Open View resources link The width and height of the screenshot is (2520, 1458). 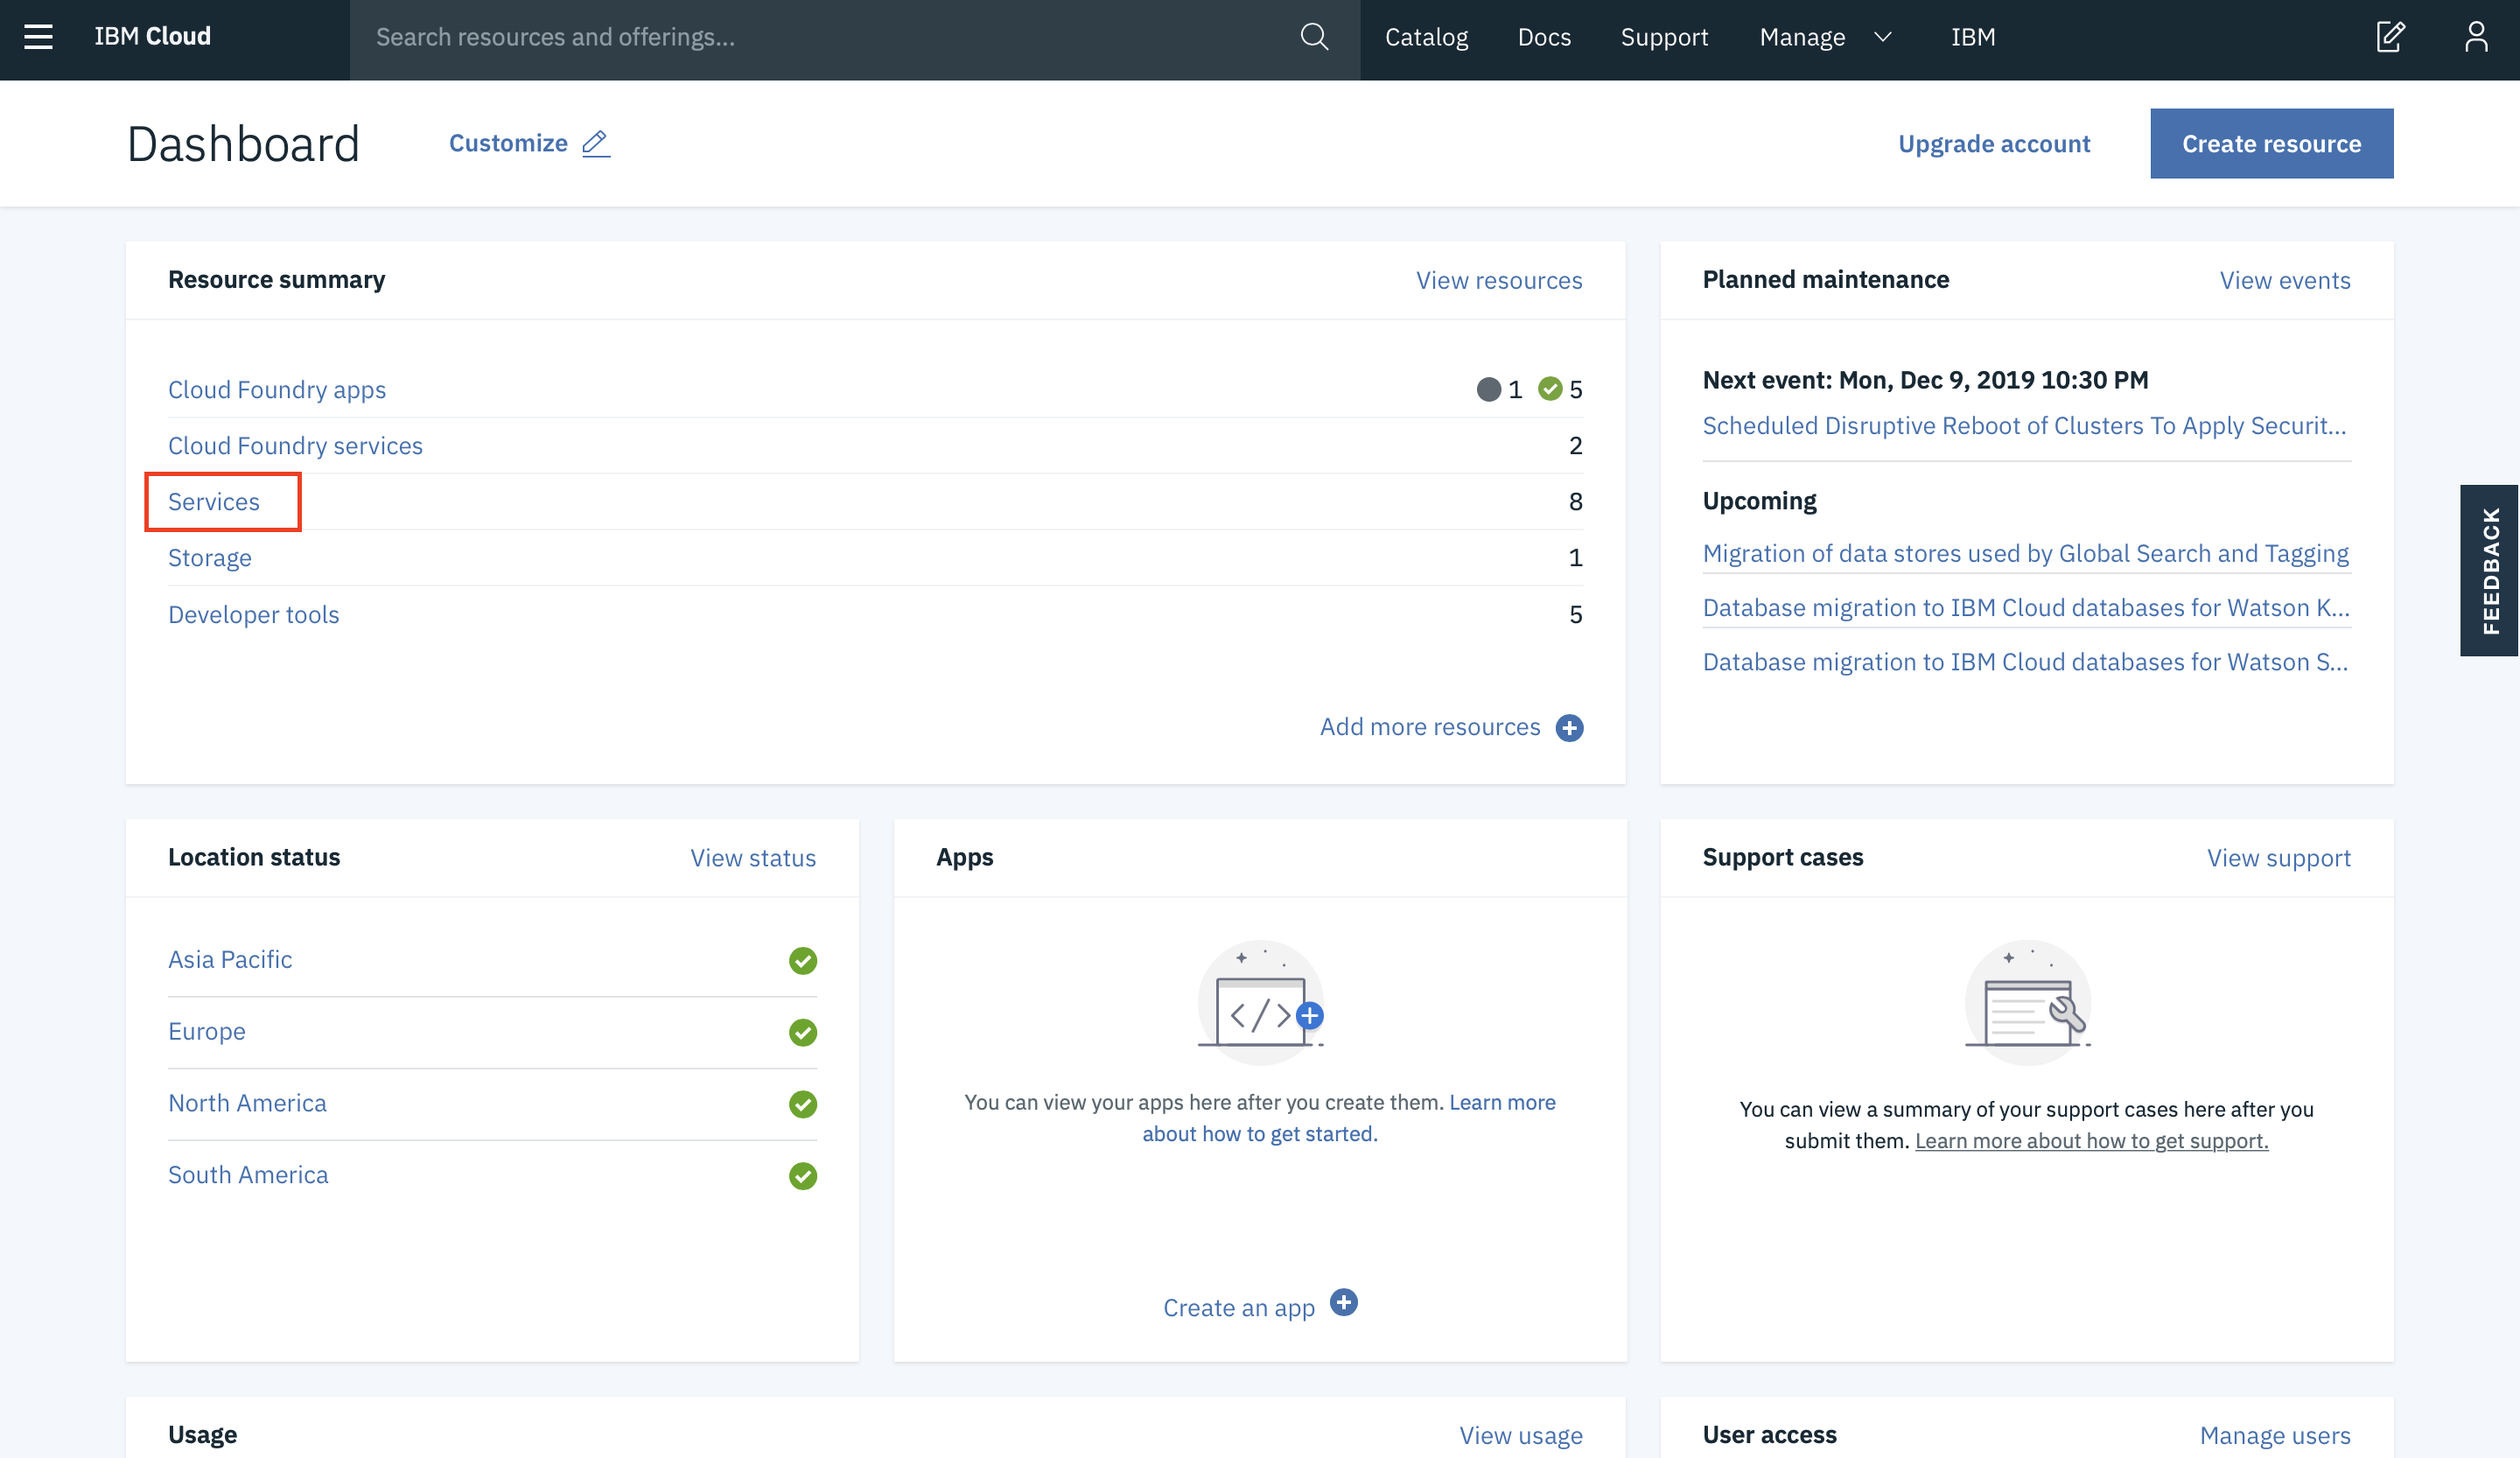click(x=1498, y=280)
